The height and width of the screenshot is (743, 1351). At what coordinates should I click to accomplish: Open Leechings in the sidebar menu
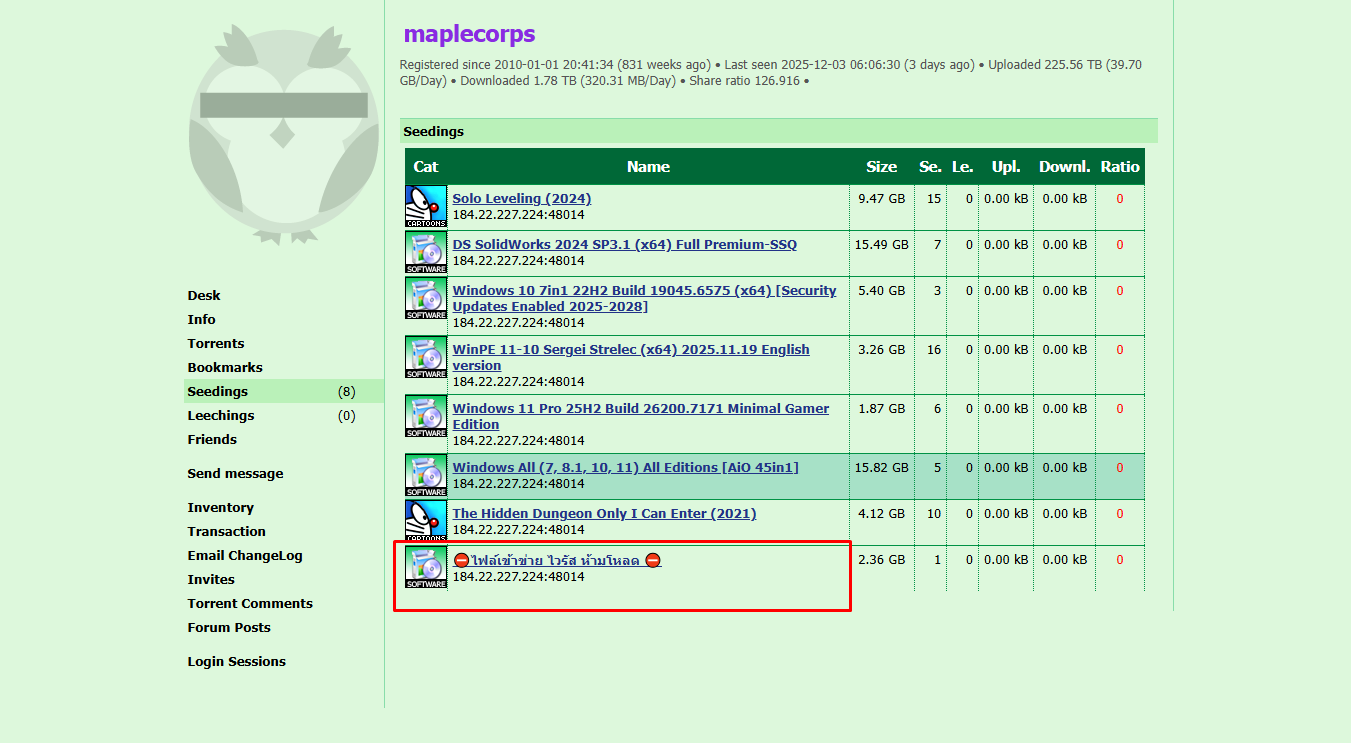pyautogui.click(x=221, y=416)
